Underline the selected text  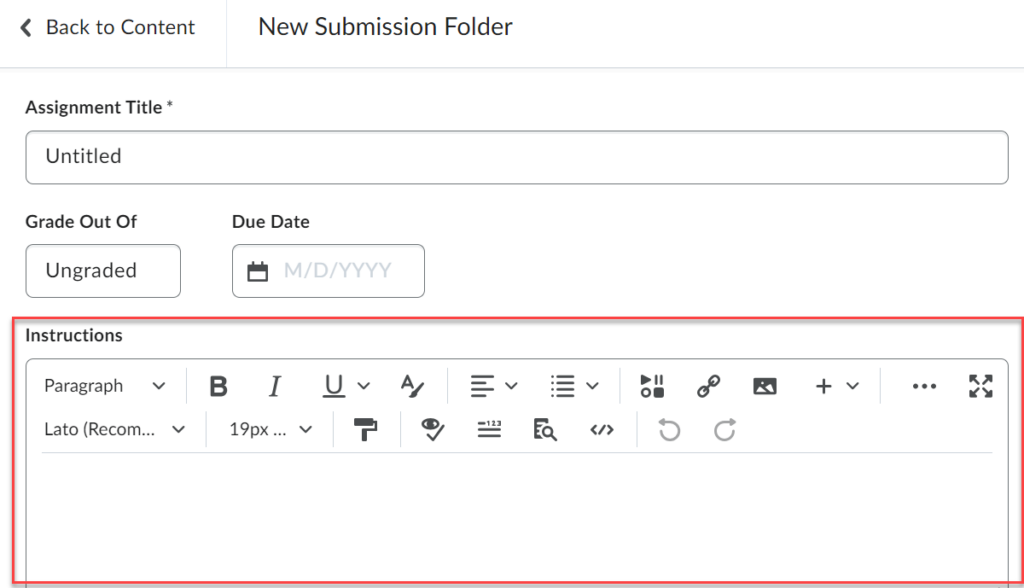[333, 385]
